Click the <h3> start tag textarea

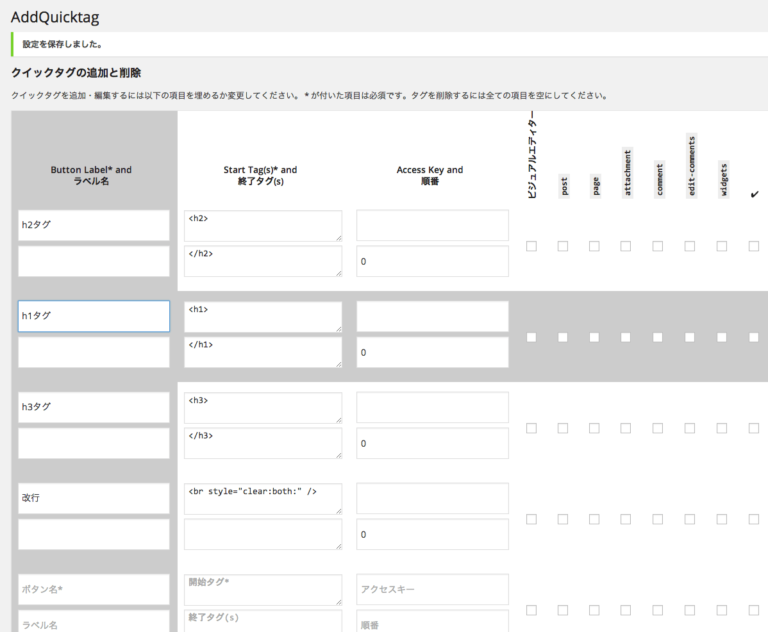pos(263,408)
